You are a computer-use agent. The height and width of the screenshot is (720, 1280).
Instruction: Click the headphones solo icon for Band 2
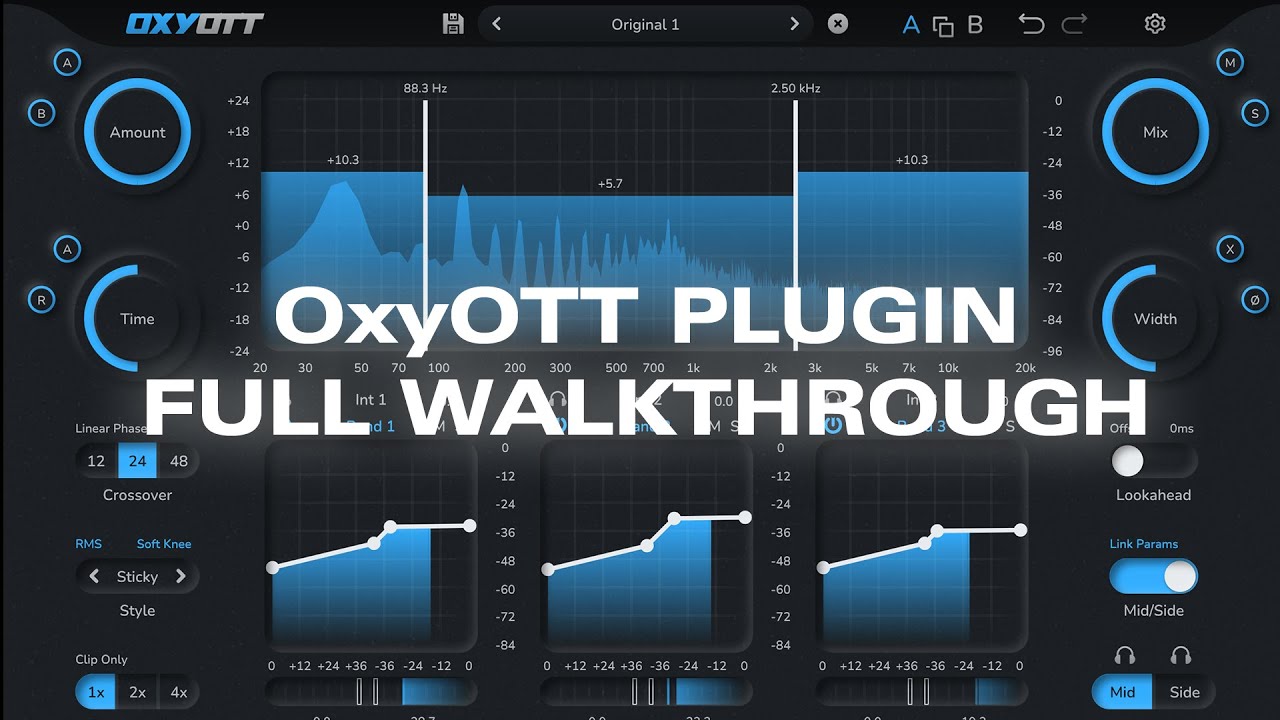pyautogui.click(x=558, y=400)
